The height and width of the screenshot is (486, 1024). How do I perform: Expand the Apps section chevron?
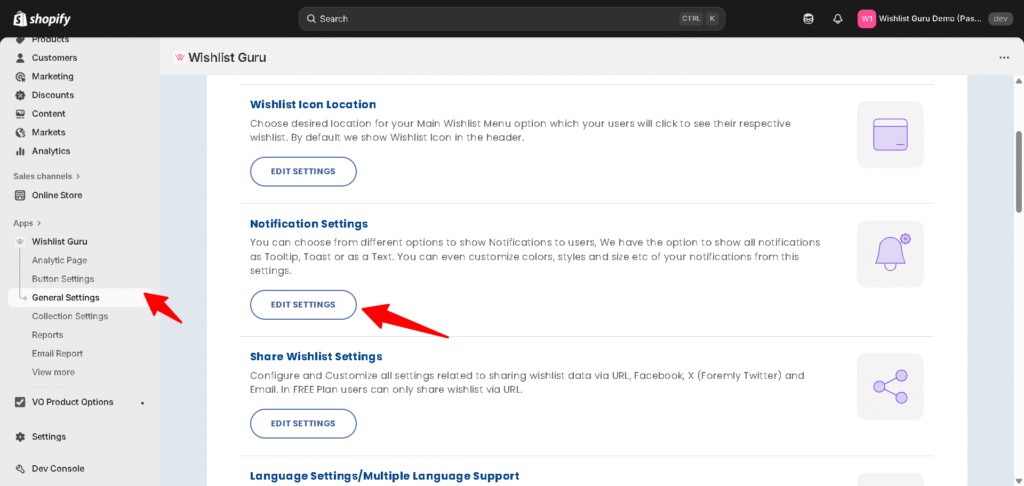pos(40,223)
